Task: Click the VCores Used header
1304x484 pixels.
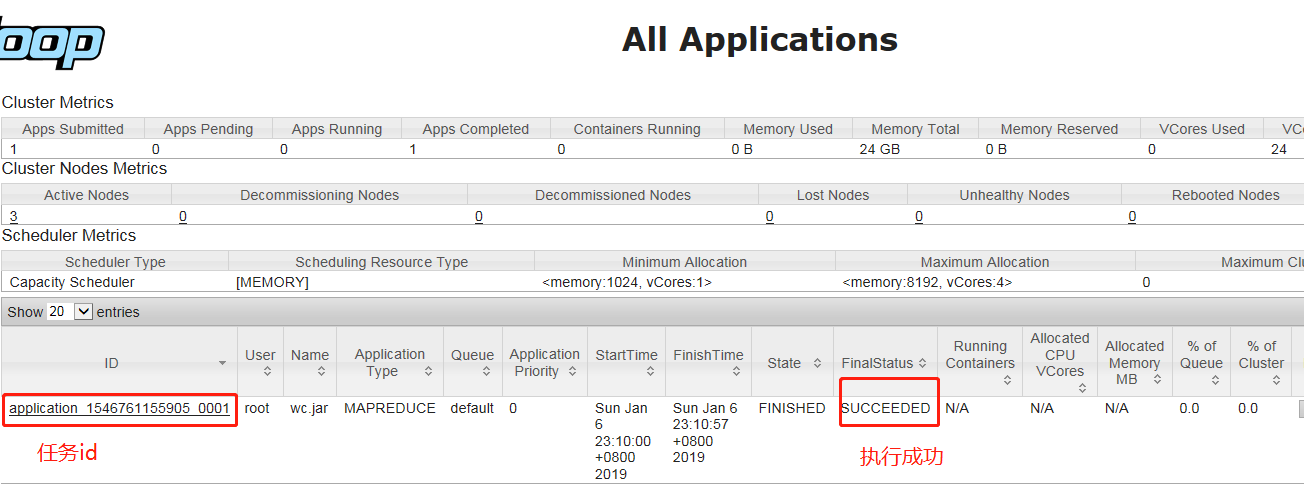Action: (x=1202, y=129)
